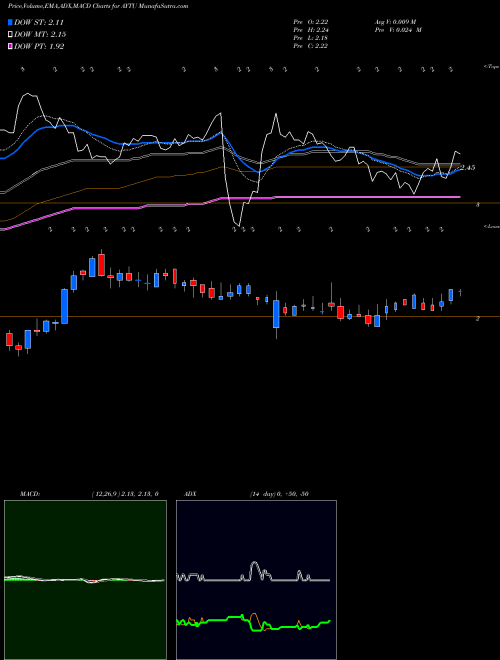Click the ADX '(14 day) 0, +50, -50' values
The height and width of the screenshot is (660, 500).
(x=279, y=494)
